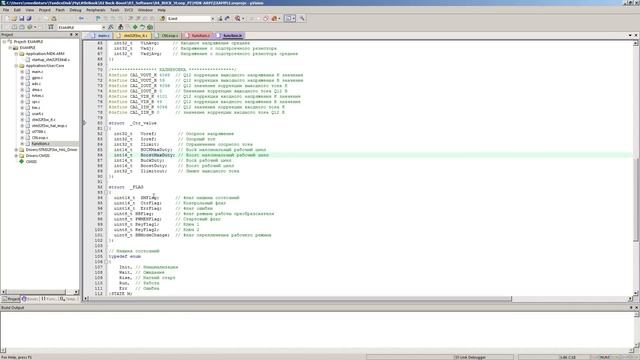The height and width of the screenshot is (360, 640).
Task: Start the debug session with the magnifier icon
Action: click(x=238, y=18)
